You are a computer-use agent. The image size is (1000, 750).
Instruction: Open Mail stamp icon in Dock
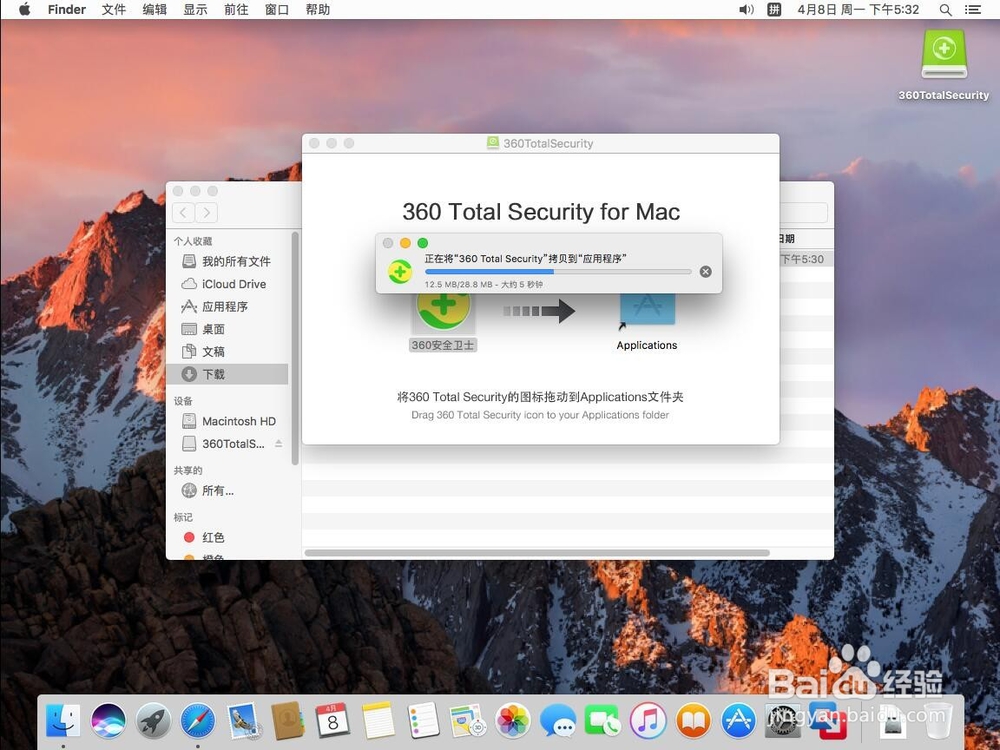[x=243, y=721]
